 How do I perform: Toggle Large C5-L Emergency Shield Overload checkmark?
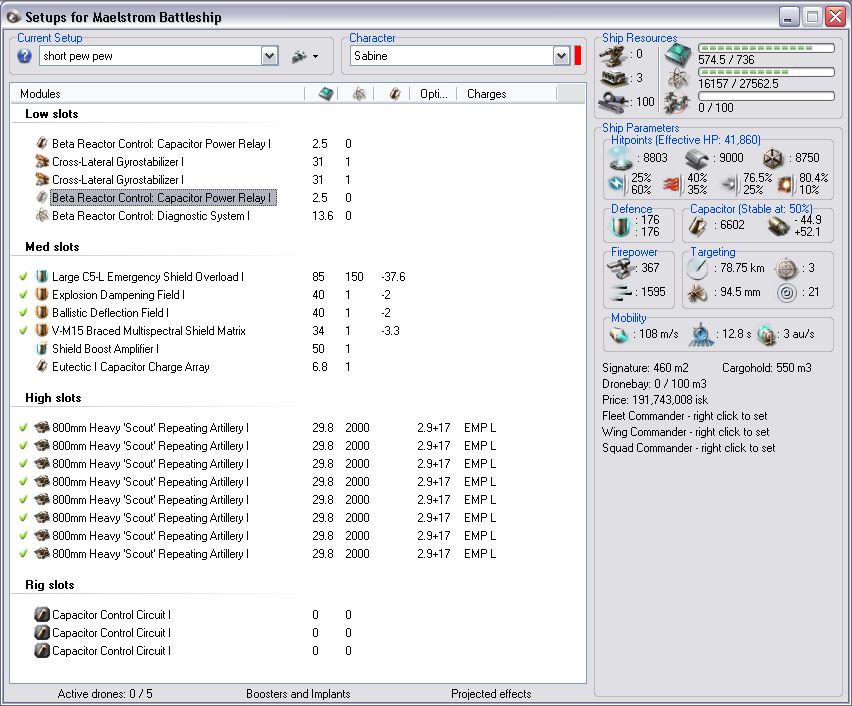pos(23,277)
